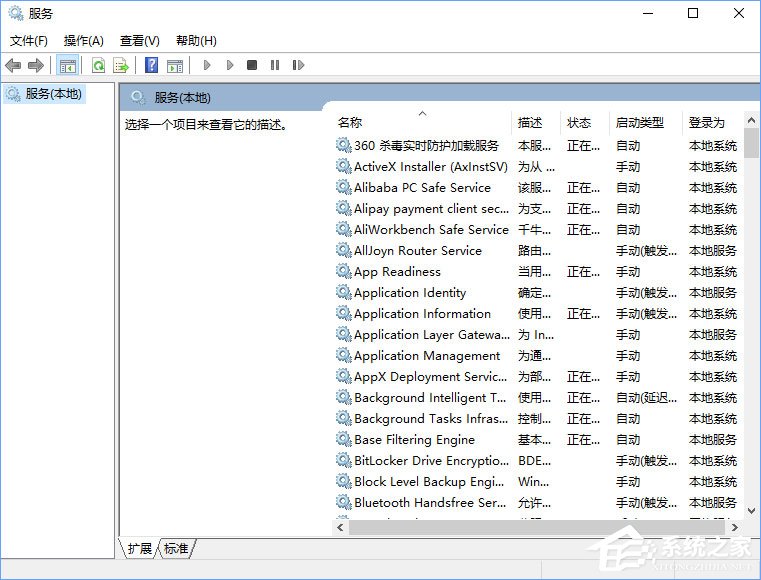
Task: Click gear icon next to App Readiness
Action: point(344,271)
